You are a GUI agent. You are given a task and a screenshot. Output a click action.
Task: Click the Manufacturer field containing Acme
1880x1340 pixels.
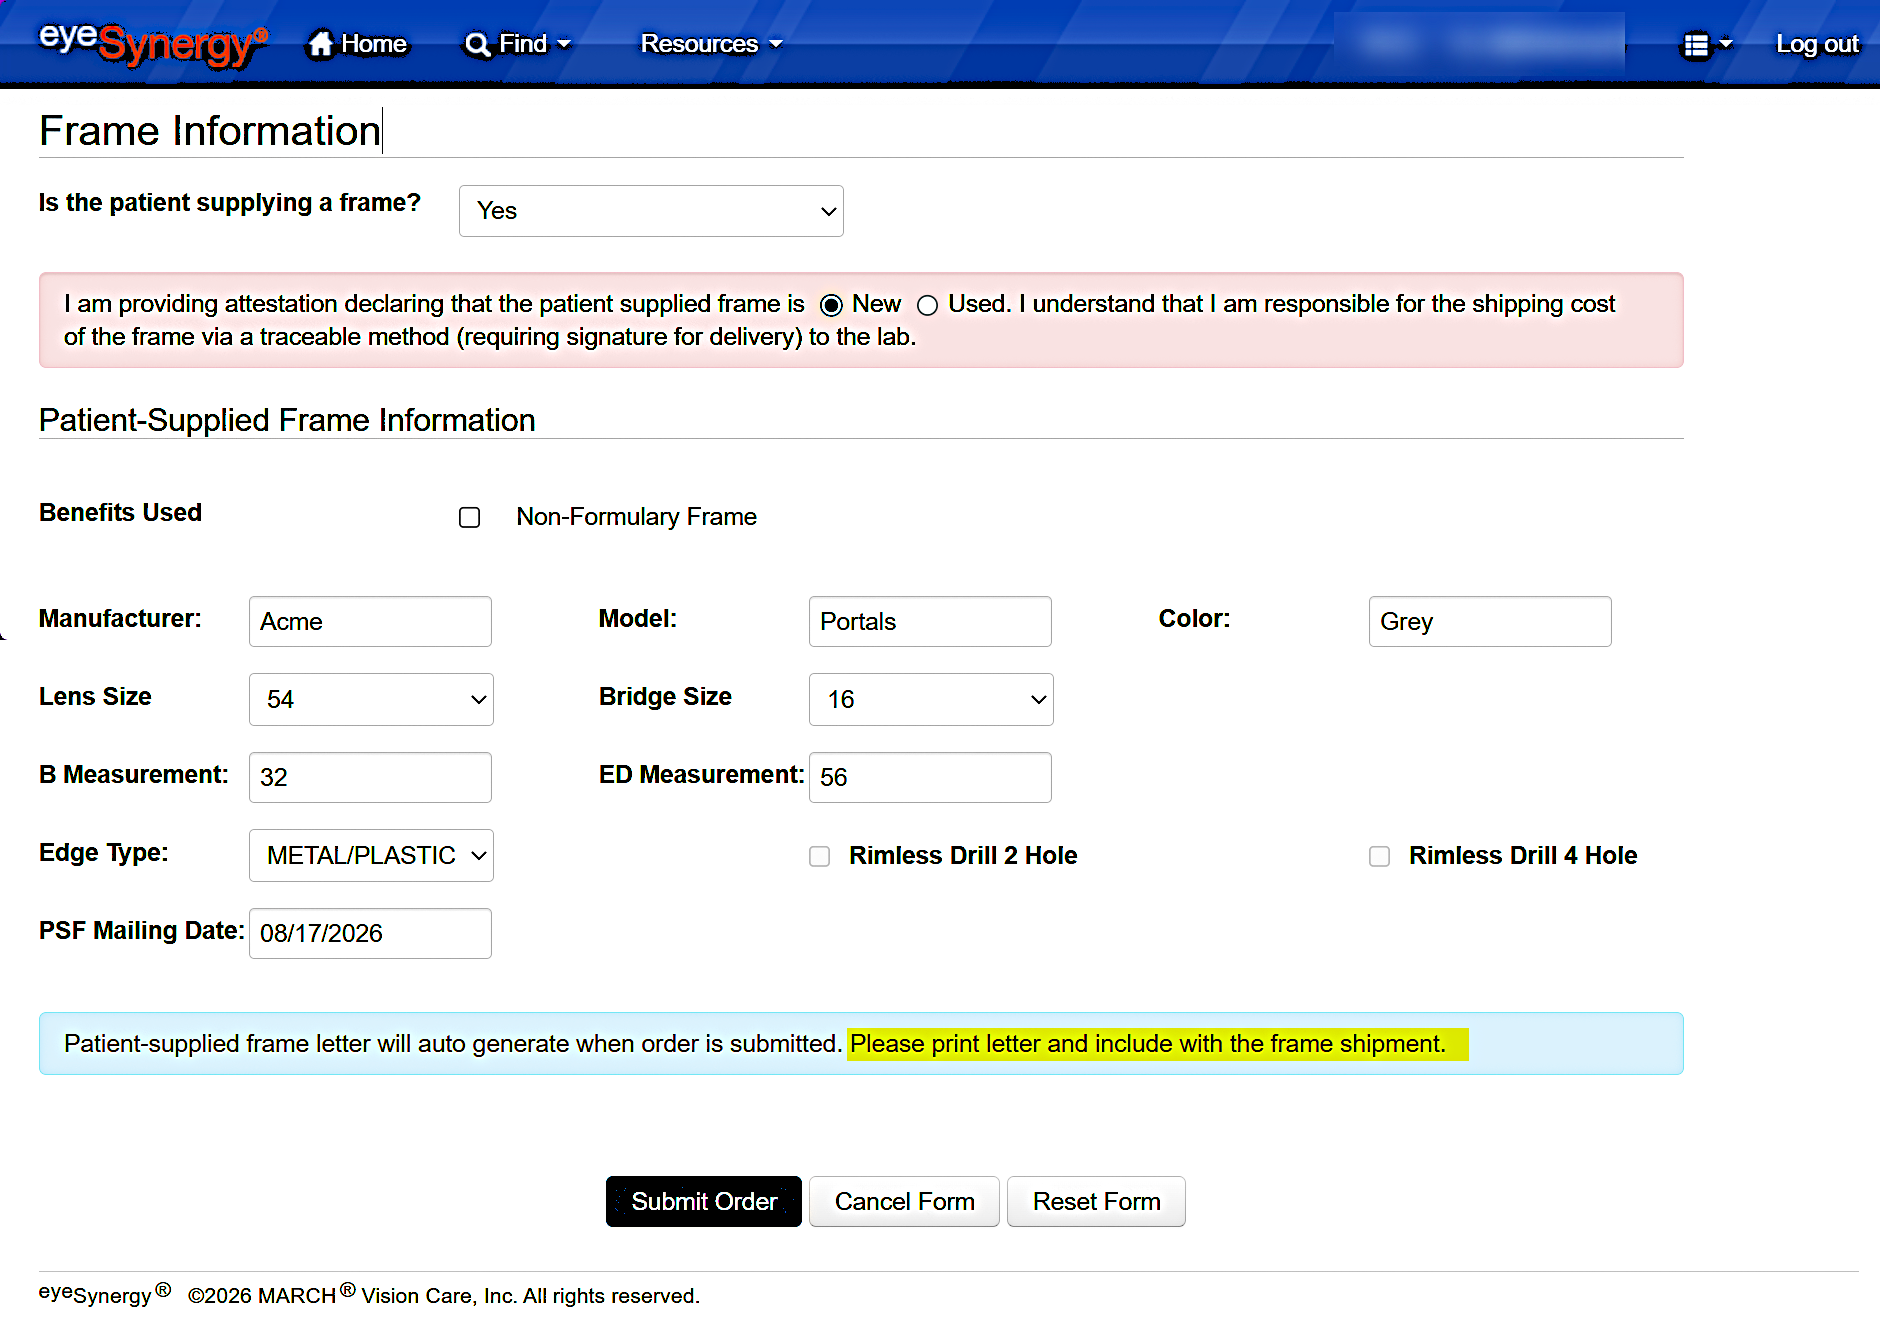(370, 621)
